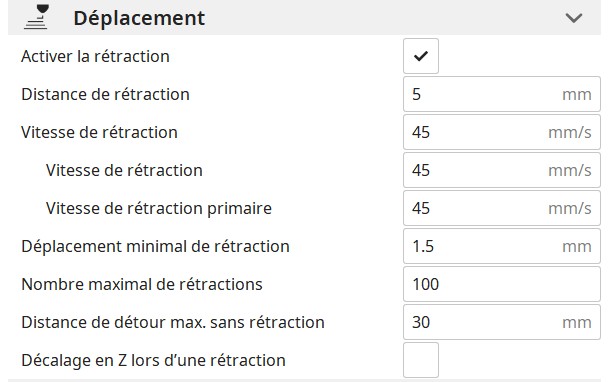Edit Distance de rétraction value field
Image resolution: width=613 pixels, height=382 pixels.
click(x=502, y=94)
